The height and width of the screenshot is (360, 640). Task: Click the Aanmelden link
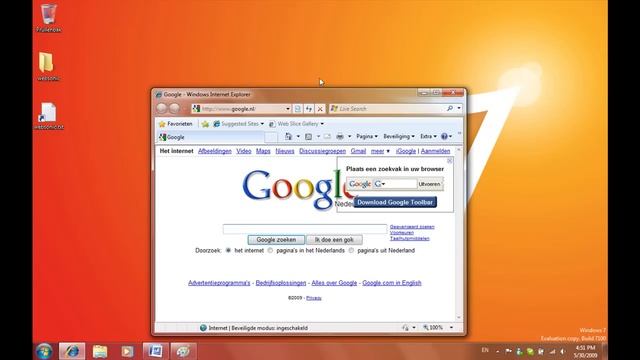click(x=436, y=151)
